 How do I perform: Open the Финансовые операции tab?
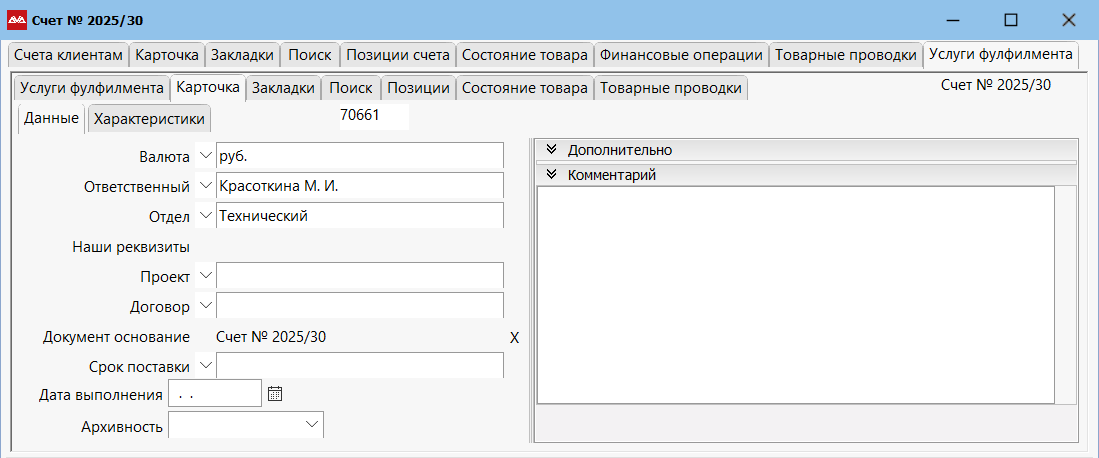pyautogui.click(x=681, y=55)
